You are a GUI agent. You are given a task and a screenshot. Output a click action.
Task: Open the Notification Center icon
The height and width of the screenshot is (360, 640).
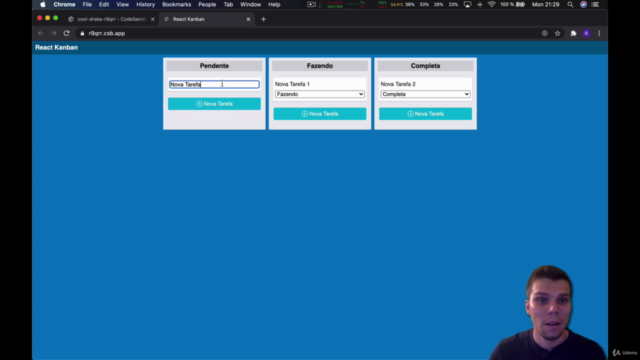pyautogui.click(x=596, y=4)
